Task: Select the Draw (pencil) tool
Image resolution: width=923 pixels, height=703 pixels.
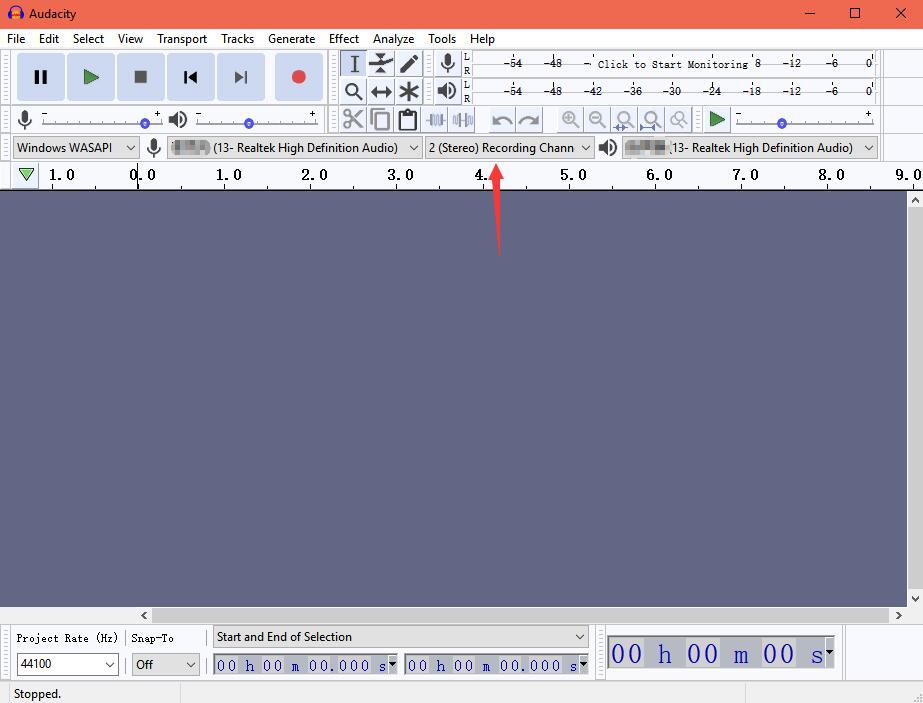Action: pyautogui.click(x=409, y=64)
